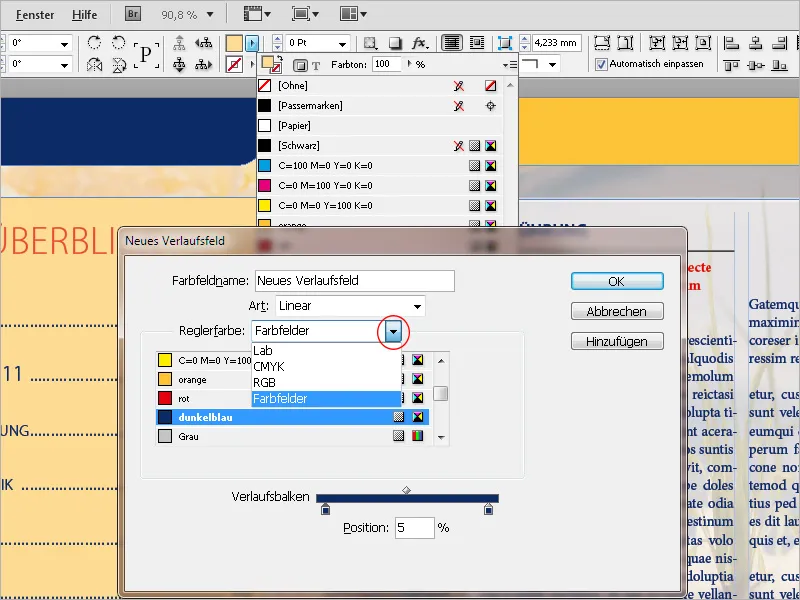Click Abbrechen button
The height and width of the screenshot is (600, 800).
617,311
